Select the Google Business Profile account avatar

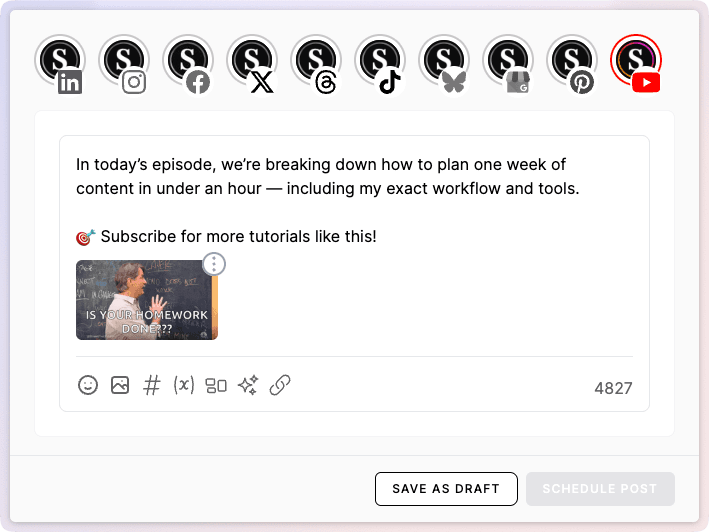508,61
